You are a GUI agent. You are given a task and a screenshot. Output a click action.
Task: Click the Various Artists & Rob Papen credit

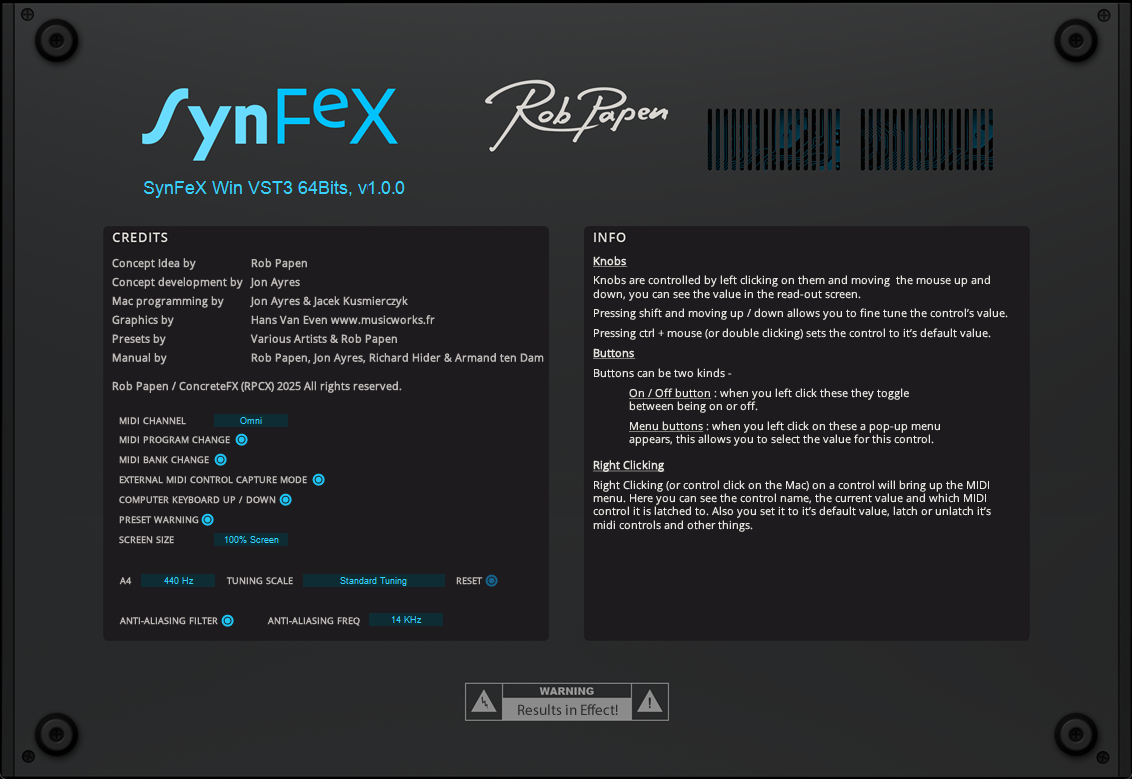click(324, 339)
